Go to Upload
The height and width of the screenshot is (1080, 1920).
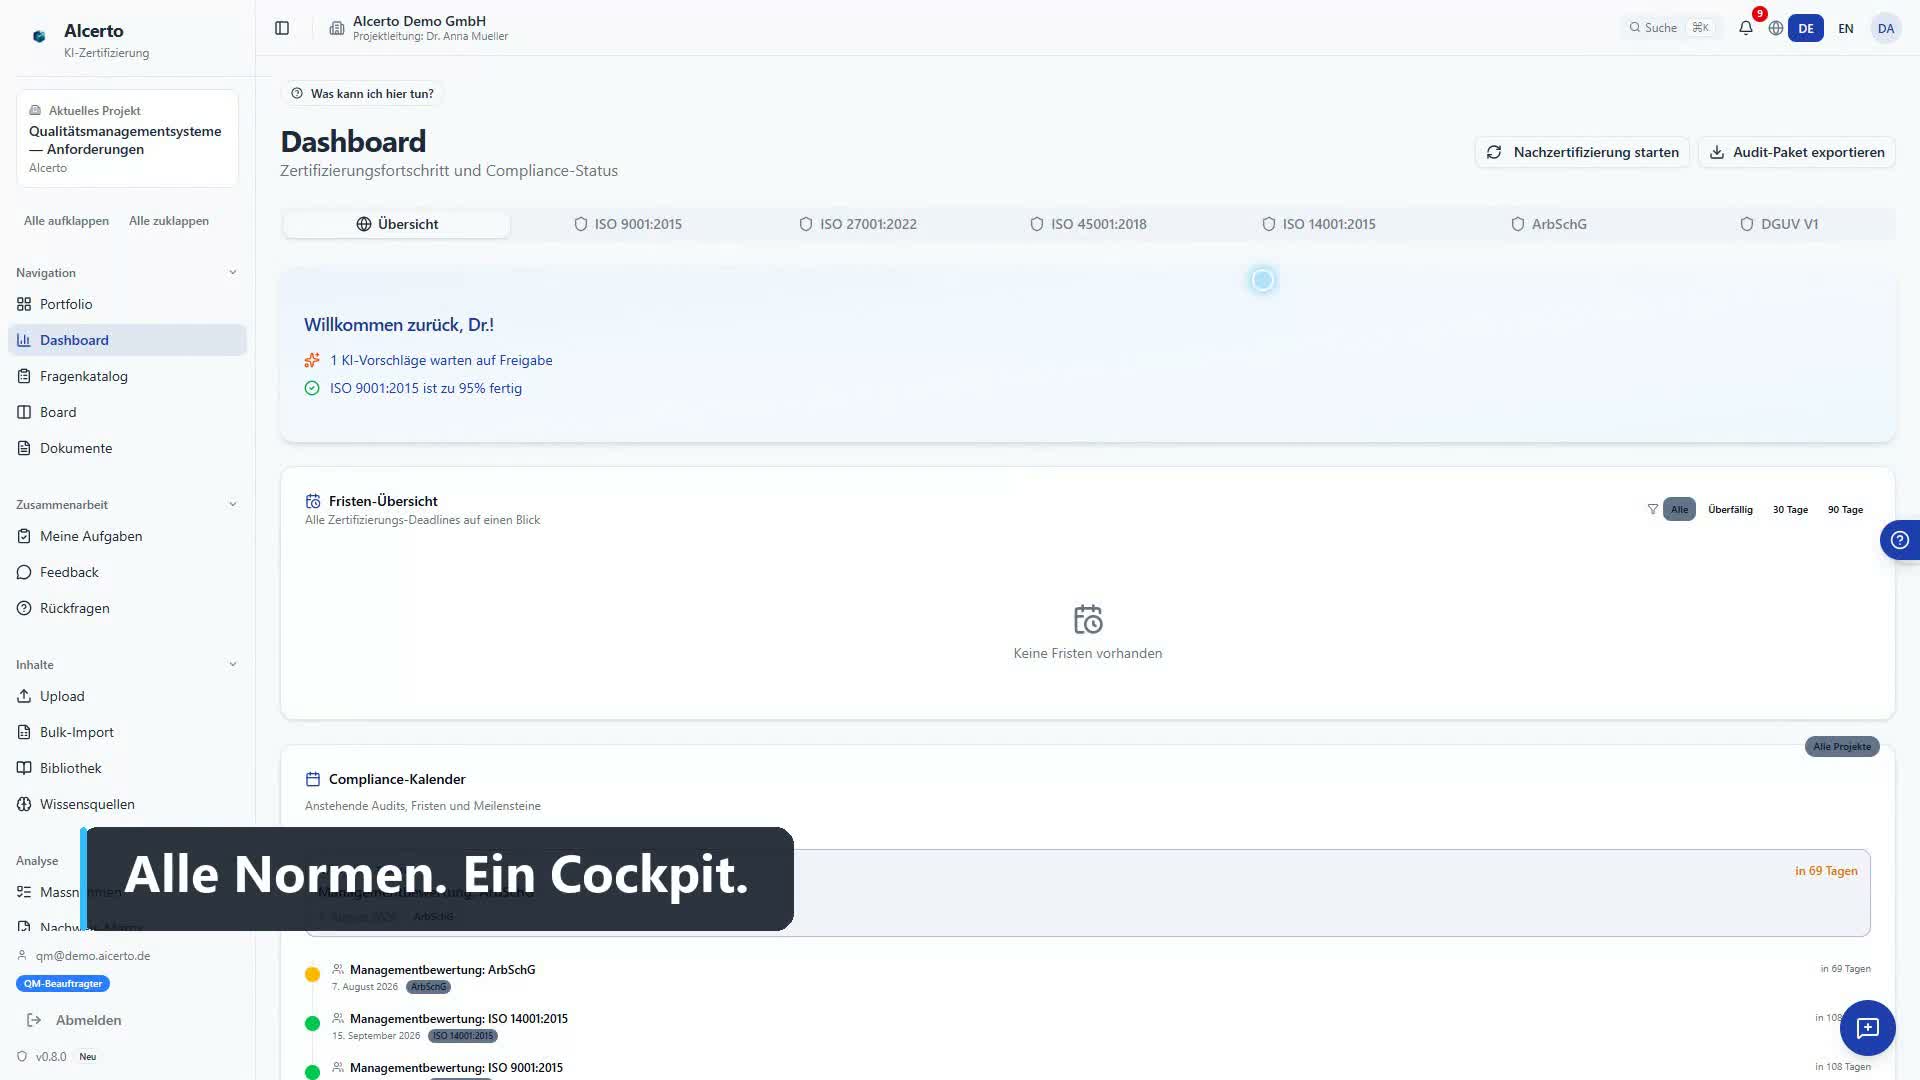coord(127,696)
